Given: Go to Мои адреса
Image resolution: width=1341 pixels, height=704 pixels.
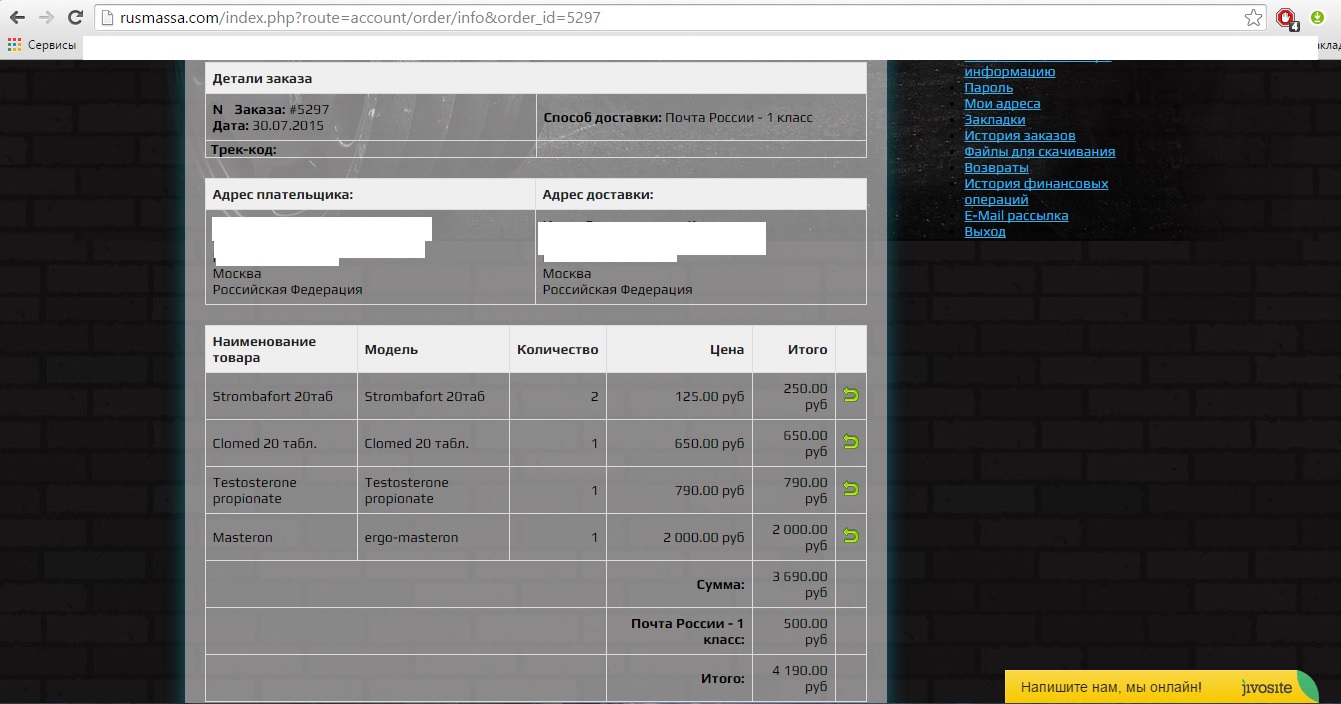Looking at the screenshot, I should point(1002,104).
